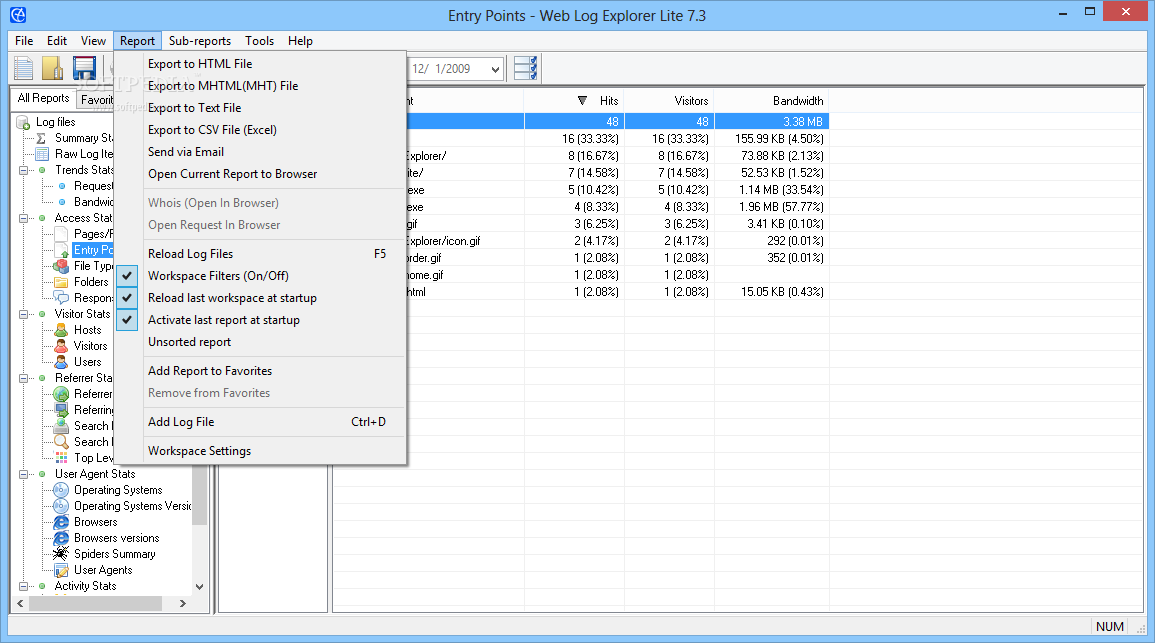Select Send via Email

pyautogui.click(x=186, y=152)
